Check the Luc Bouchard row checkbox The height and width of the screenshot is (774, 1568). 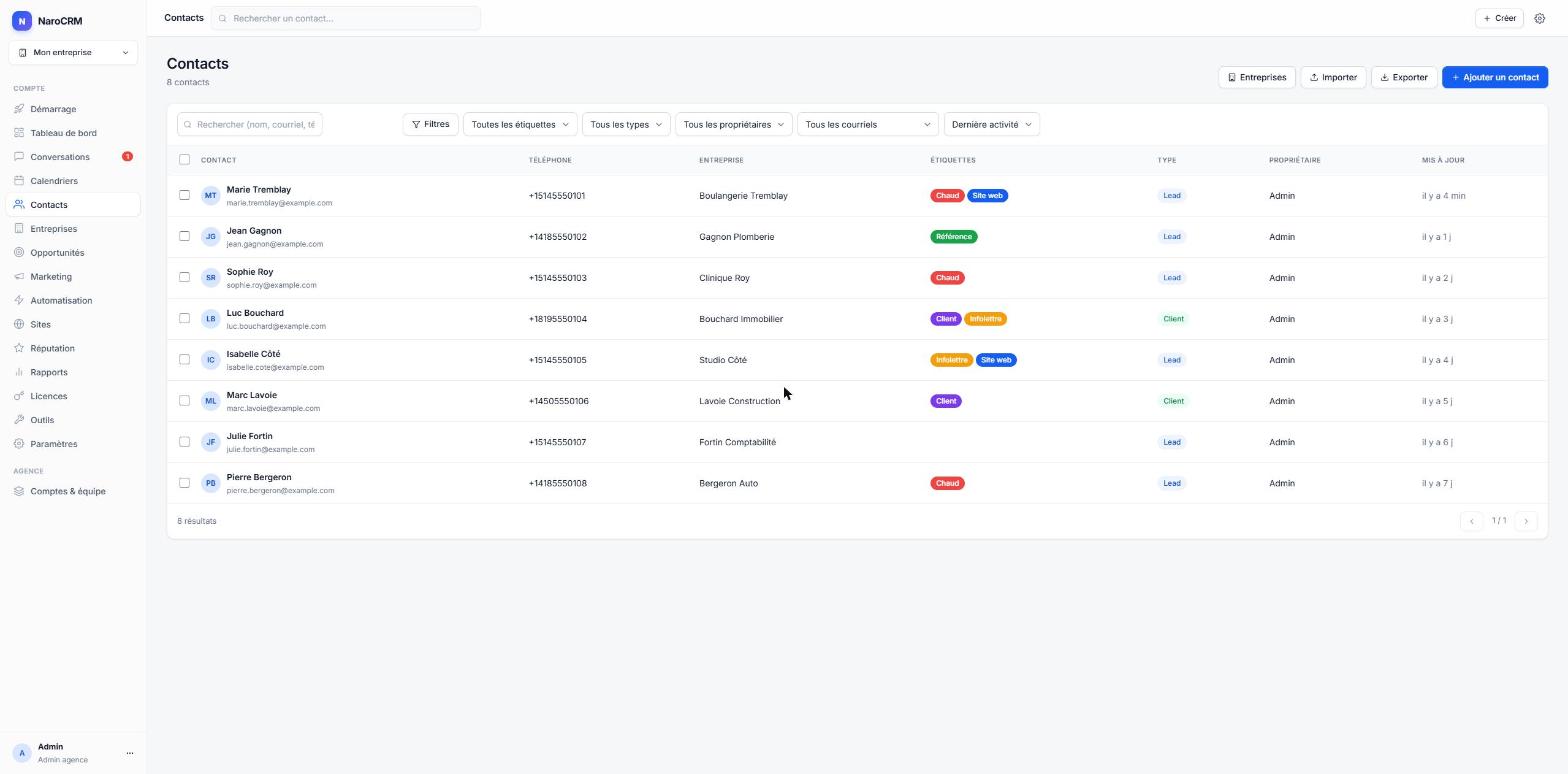coord(184,318)
